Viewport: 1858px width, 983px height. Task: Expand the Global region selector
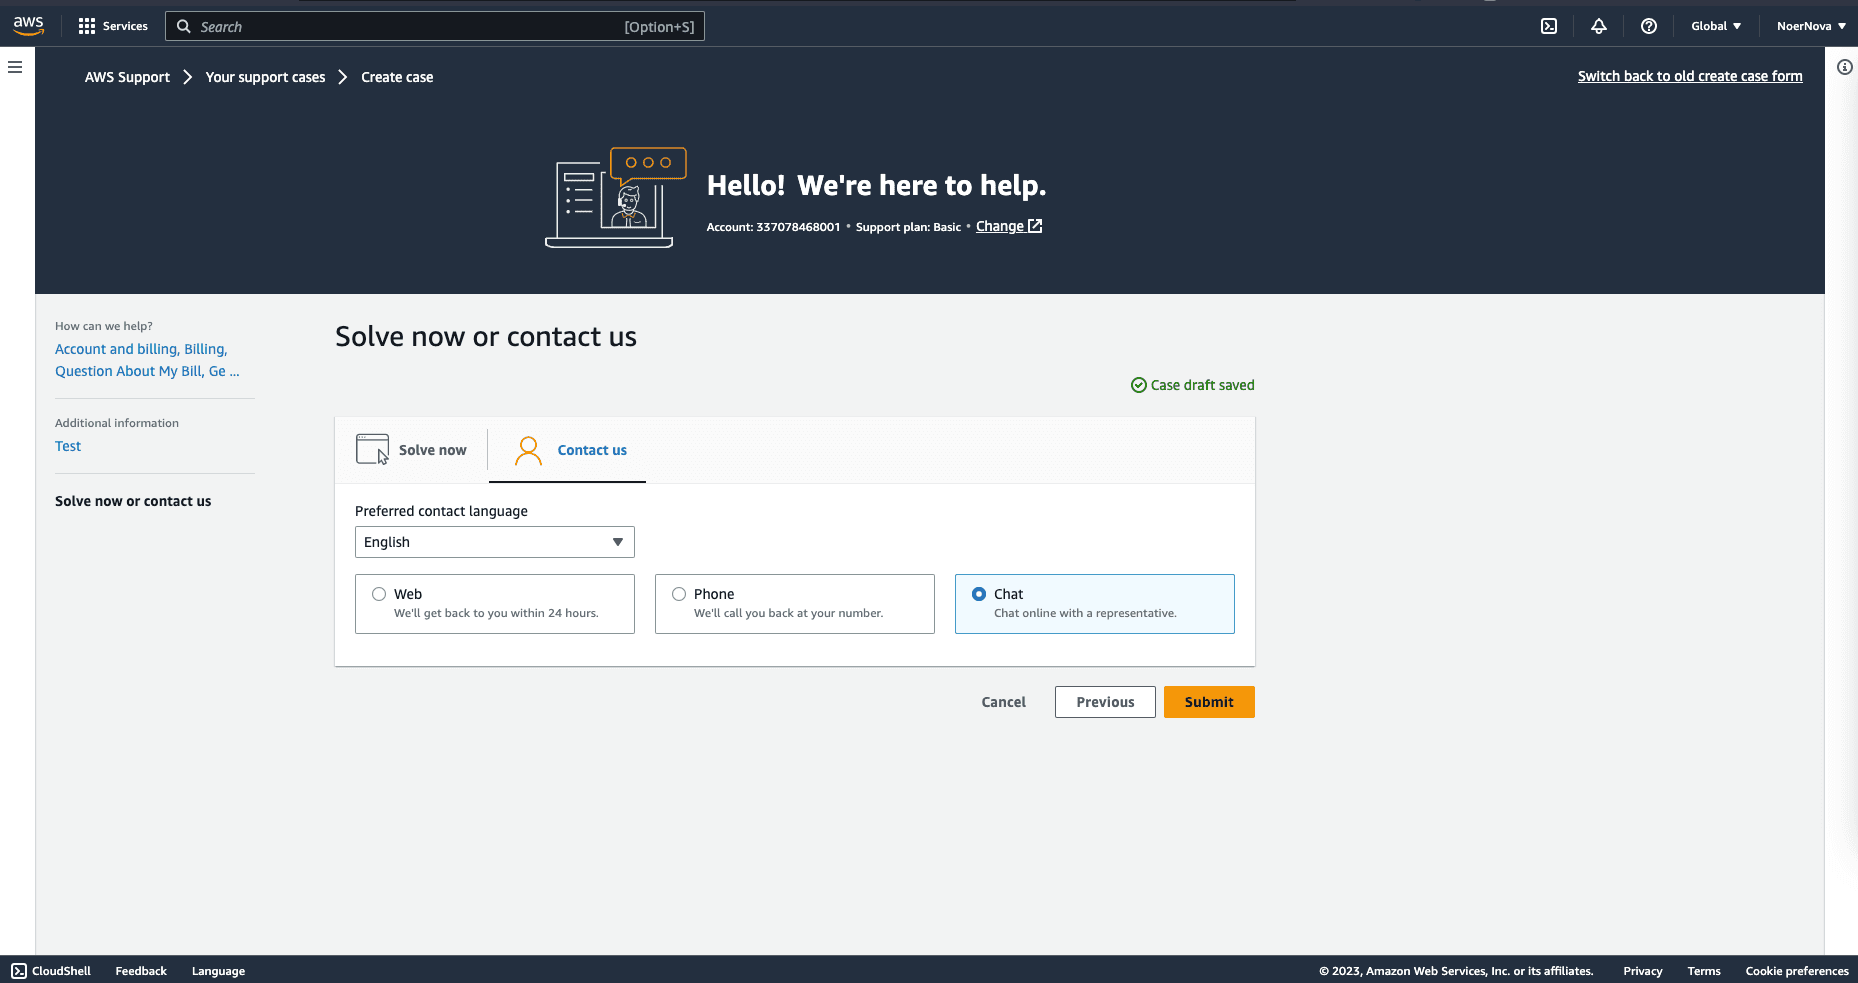(1715, 26)
